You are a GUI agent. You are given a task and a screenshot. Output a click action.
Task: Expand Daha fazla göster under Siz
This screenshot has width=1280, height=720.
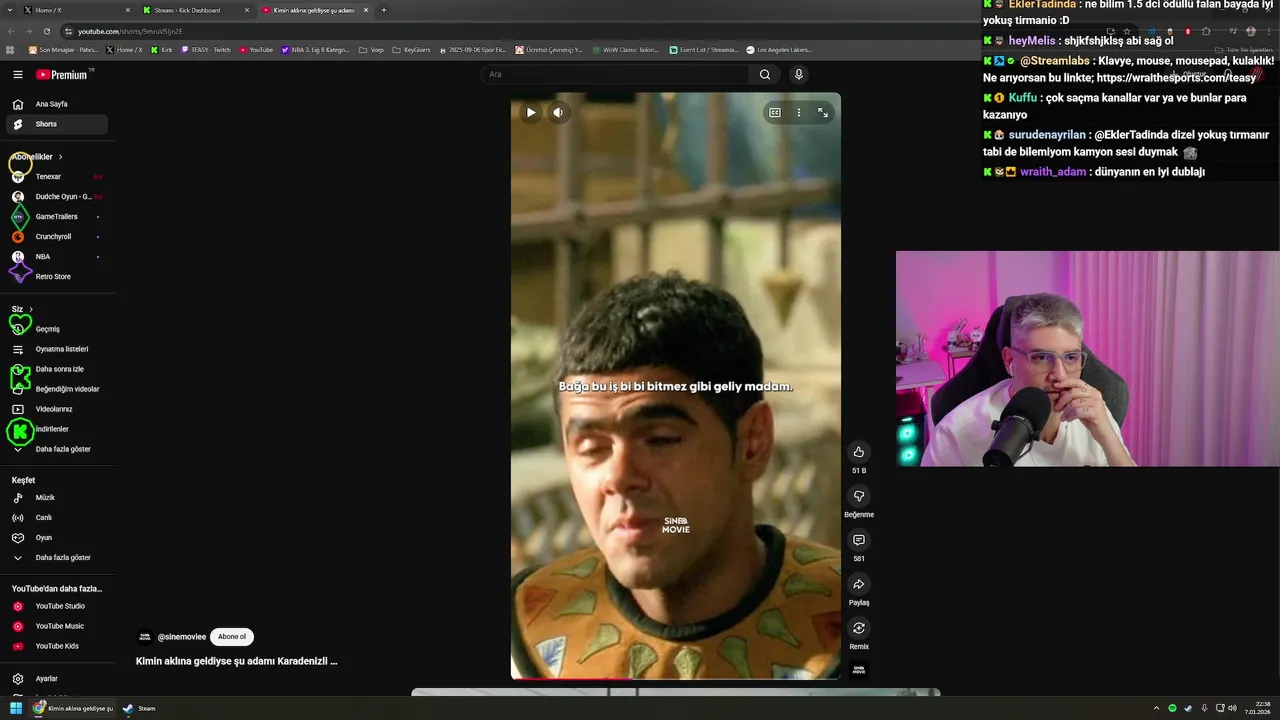coord(56,449)
